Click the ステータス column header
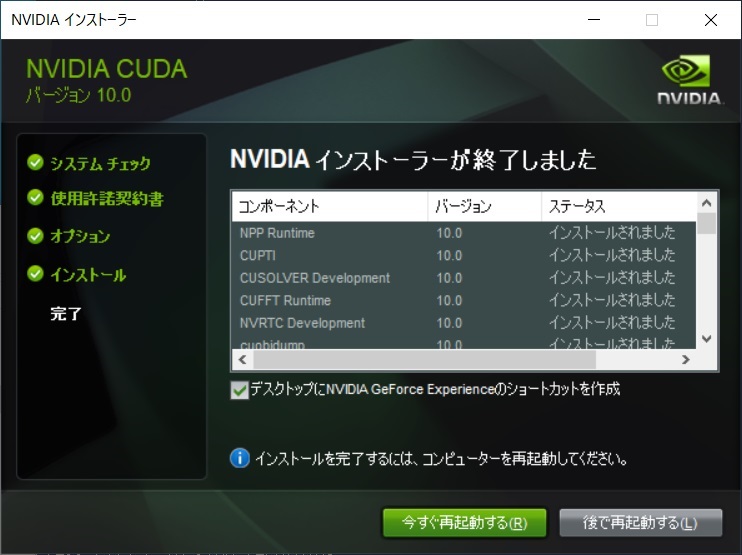The height and width of the screenshot is (555, 742). 619,206
